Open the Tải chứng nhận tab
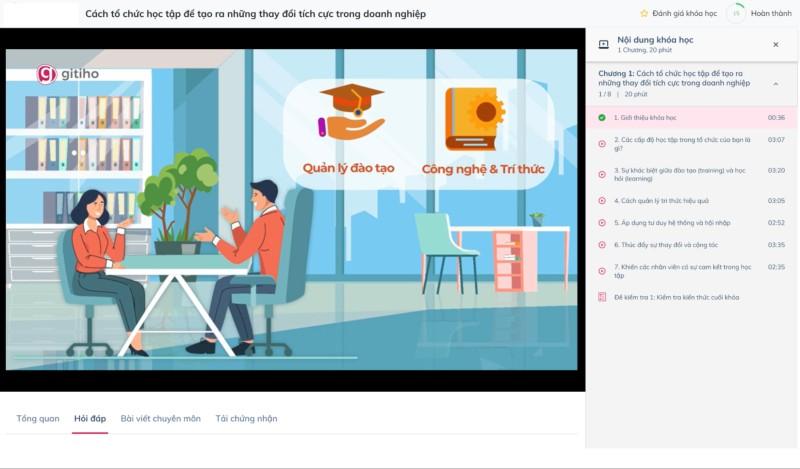 (246, 418)
